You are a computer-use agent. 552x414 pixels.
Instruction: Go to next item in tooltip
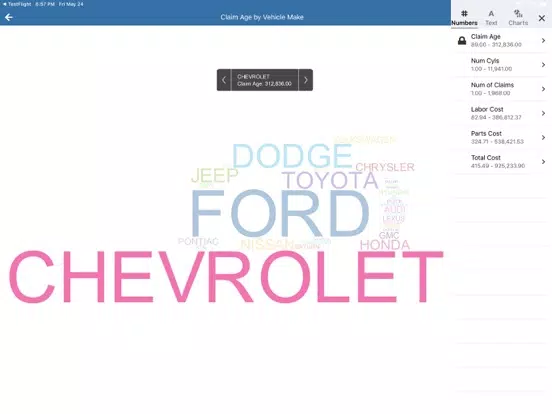click(x=306, y=80)
